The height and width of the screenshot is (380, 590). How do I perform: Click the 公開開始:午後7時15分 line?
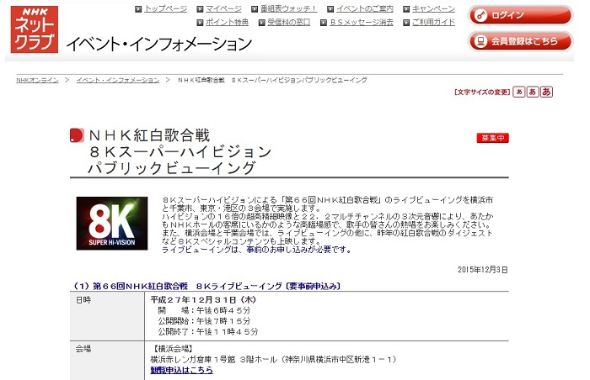[x=204, y=321]
